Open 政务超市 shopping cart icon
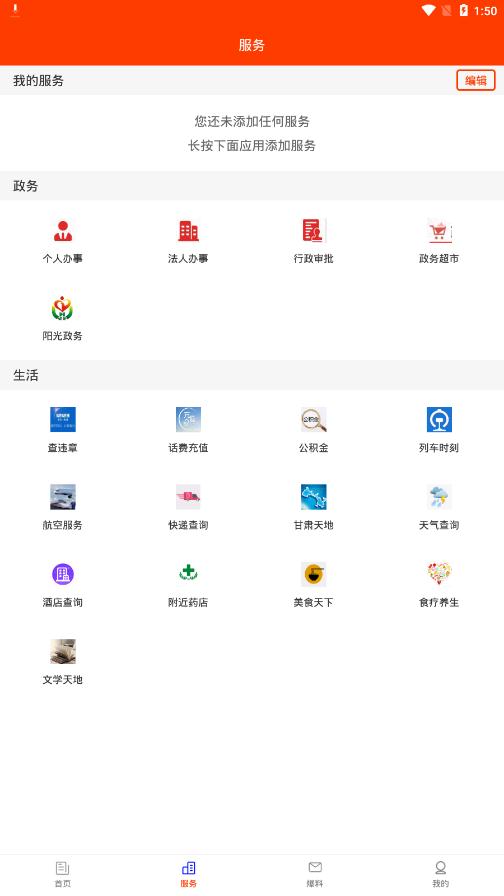Viewport: 504px width, 896px height. 439,230
